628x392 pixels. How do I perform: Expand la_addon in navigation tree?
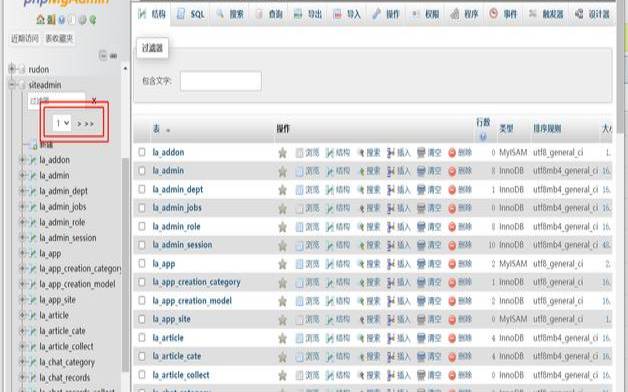[x=22, y=160]
